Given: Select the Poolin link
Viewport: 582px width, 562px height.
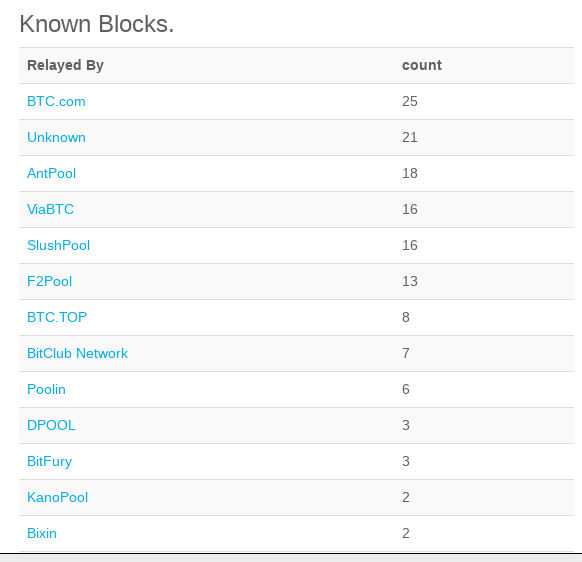Looking at the screenshot, I should click(x=46, y=389).
